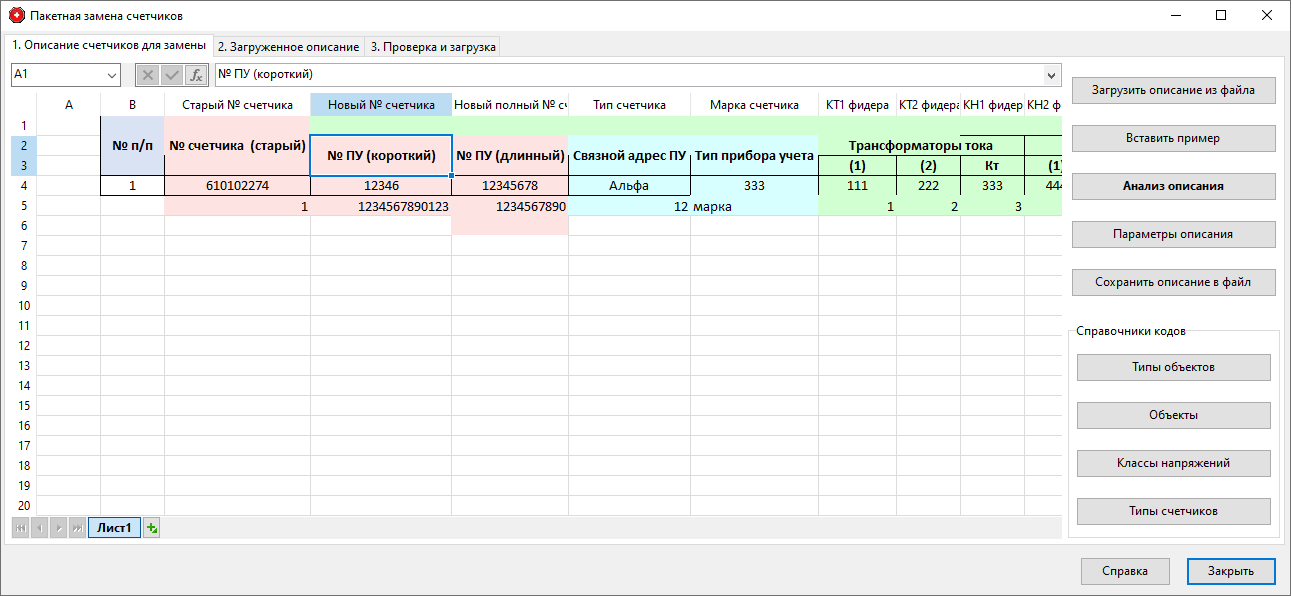The width and height of the screenshot is (1291, 596).
Task: Click the previous-sheet arrow icon
Action: pos(40,527)
